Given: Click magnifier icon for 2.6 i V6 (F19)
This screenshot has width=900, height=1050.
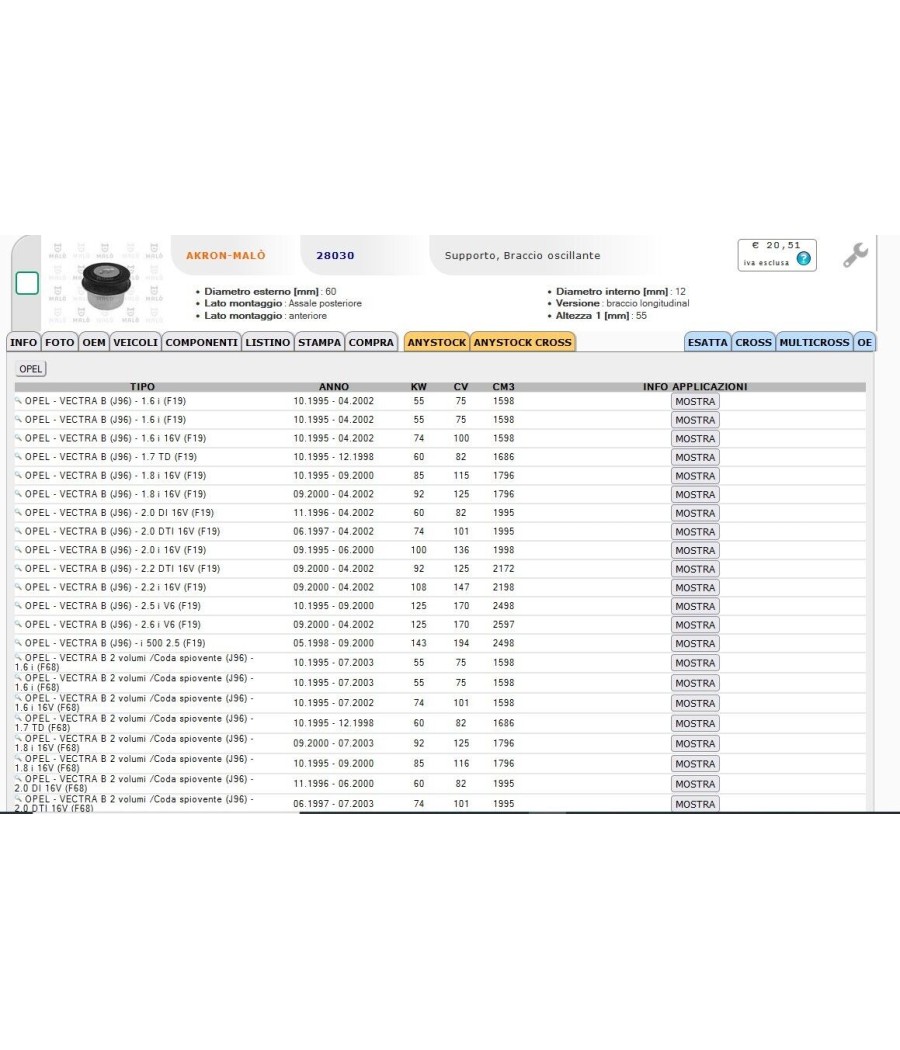Looking at the screenshot, I should click(18, 624).
